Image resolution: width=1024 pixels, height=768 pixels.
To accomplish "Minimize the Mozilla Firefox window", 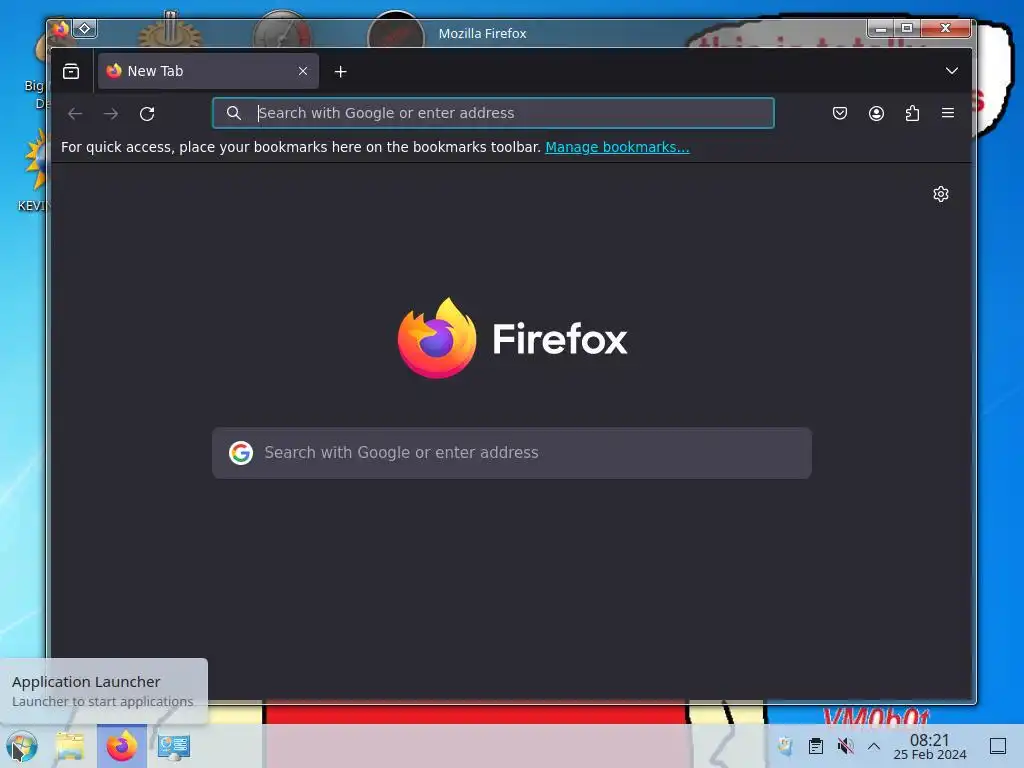I will coord(881,28).
